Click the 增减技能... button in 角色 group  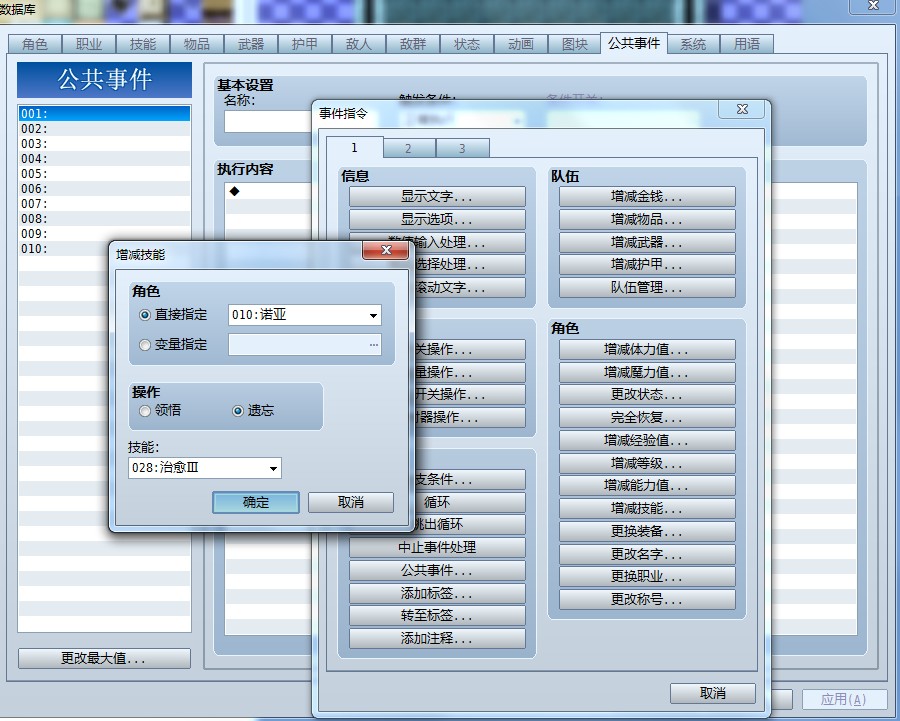pyautogui.click(x=647, y=508)
